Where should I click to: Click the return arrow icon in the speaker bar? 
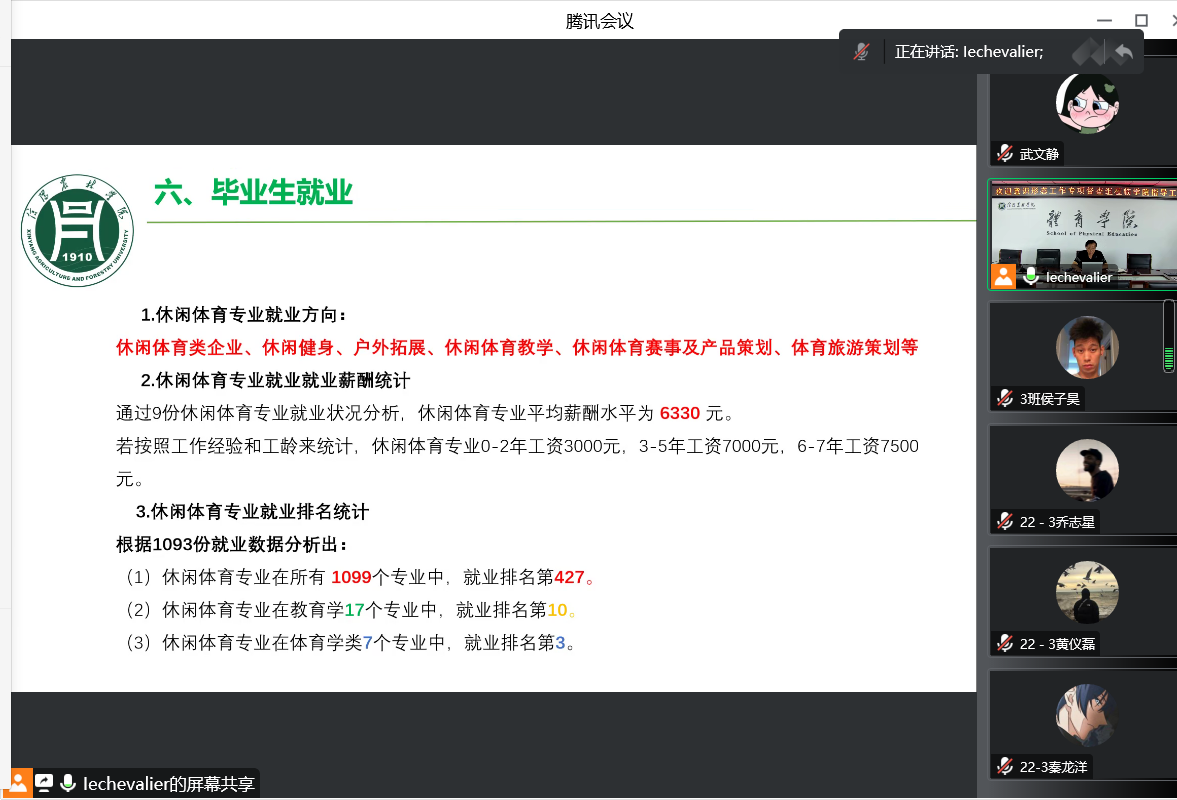(x=1124, y=52)
